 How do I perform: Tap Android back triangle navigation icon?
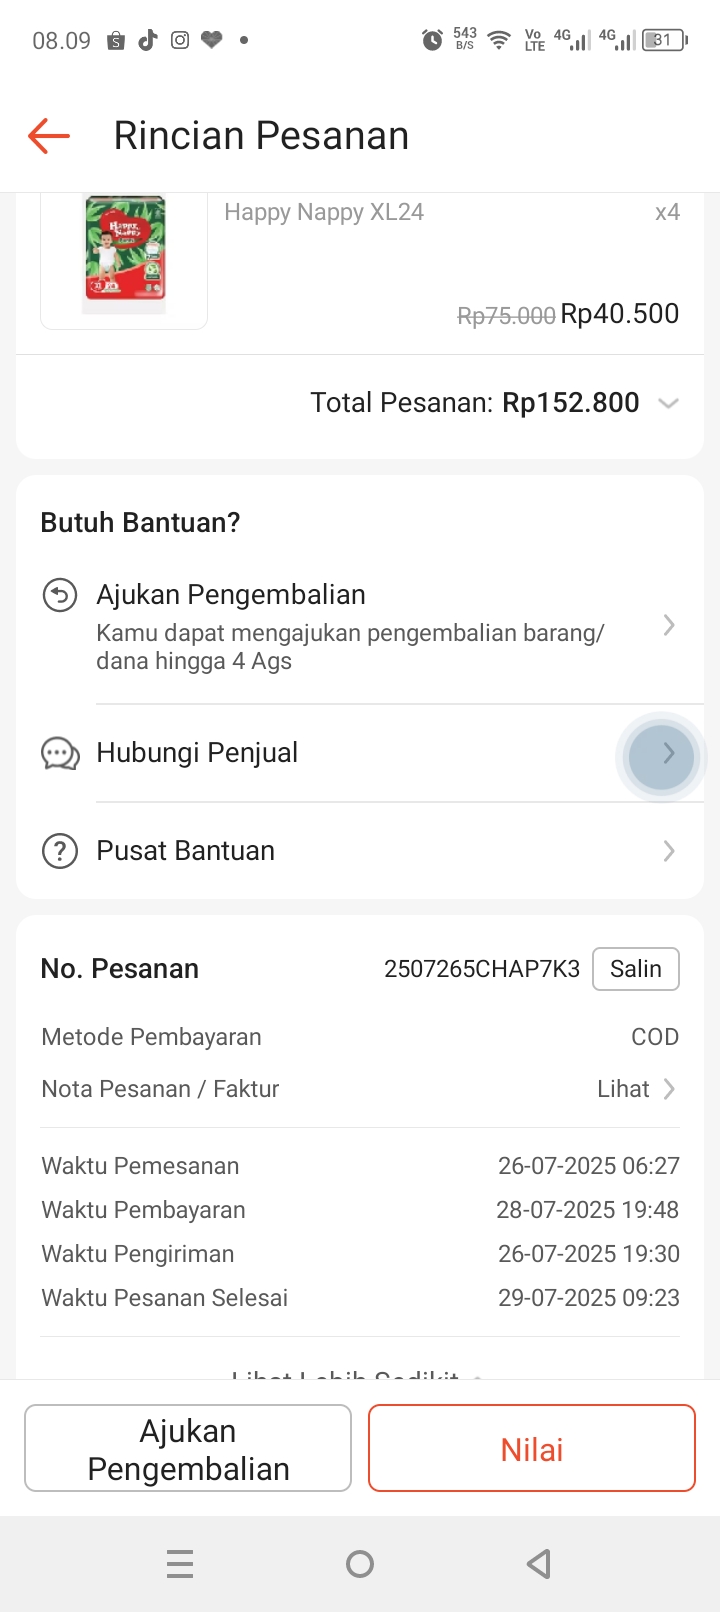pos(539,1563)
